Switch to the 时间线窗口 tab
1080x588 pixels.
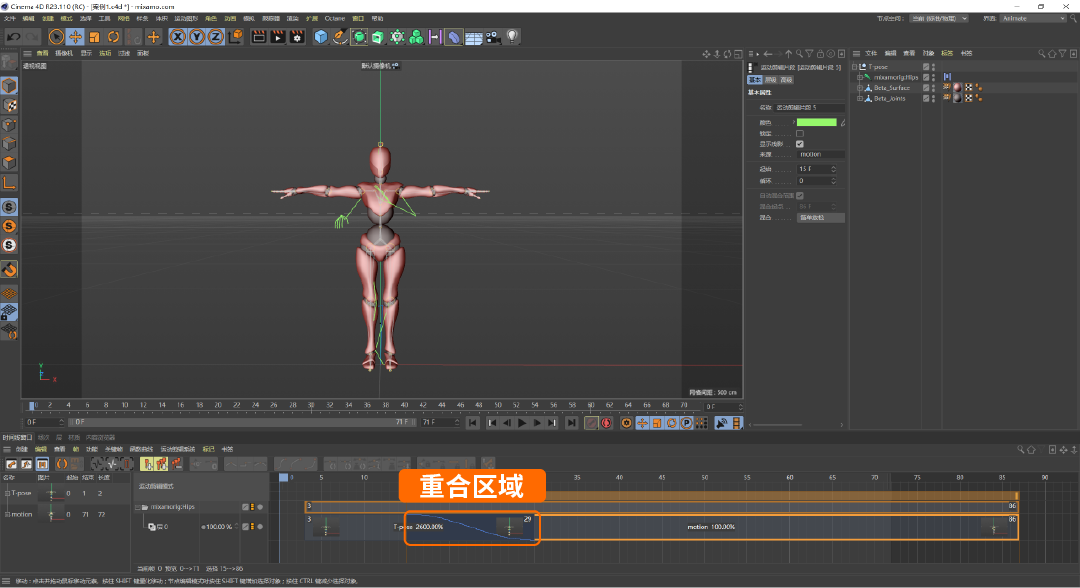[17, 437]
